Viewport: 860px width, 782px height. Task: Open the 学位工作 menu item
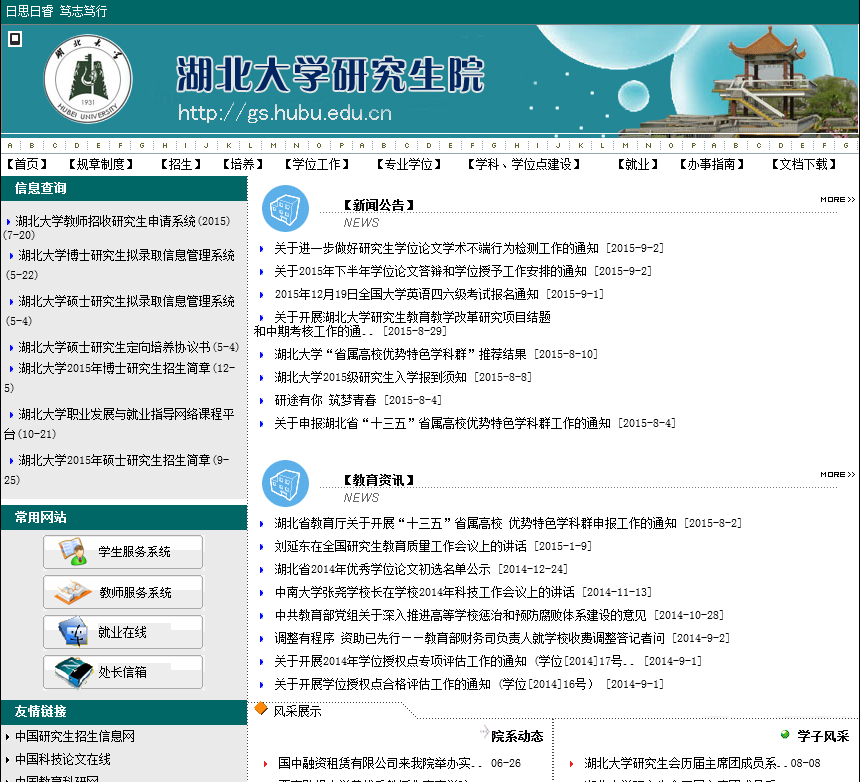click(x=316, y=164)
